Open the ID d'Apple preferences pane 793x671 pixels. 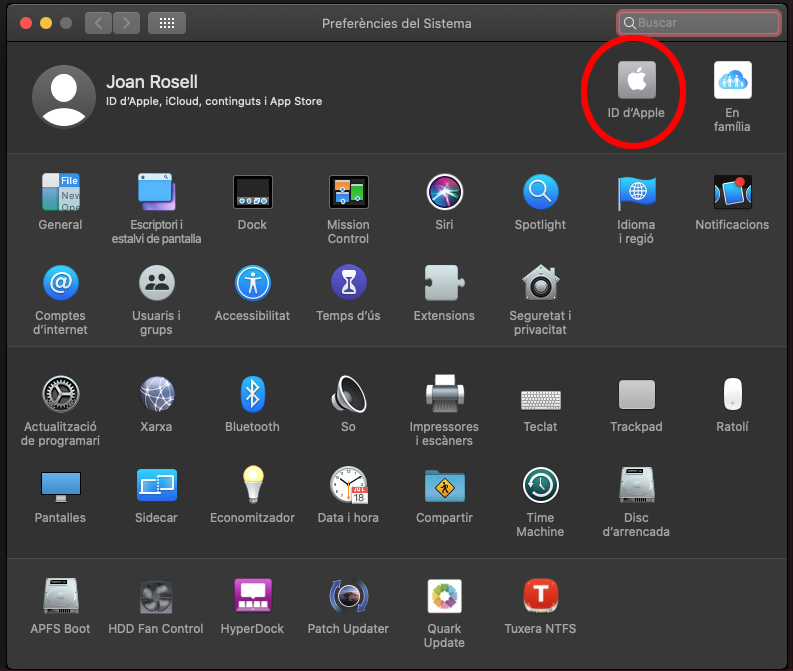tap(635, 80)
